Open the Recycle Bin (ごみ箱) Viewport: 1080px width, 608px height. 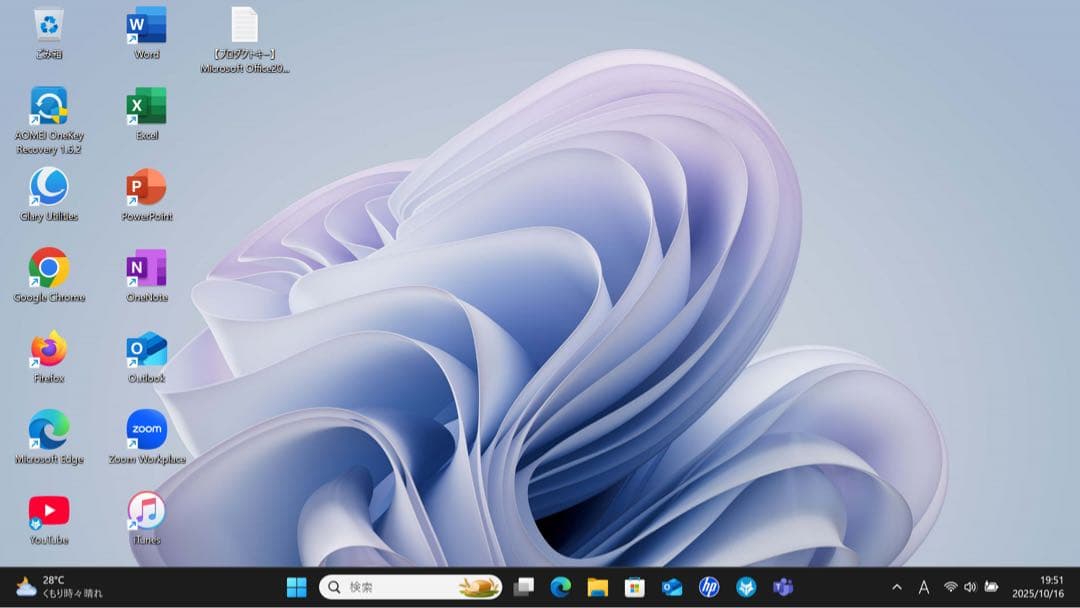pyautogui.click(x=48, y=30)
